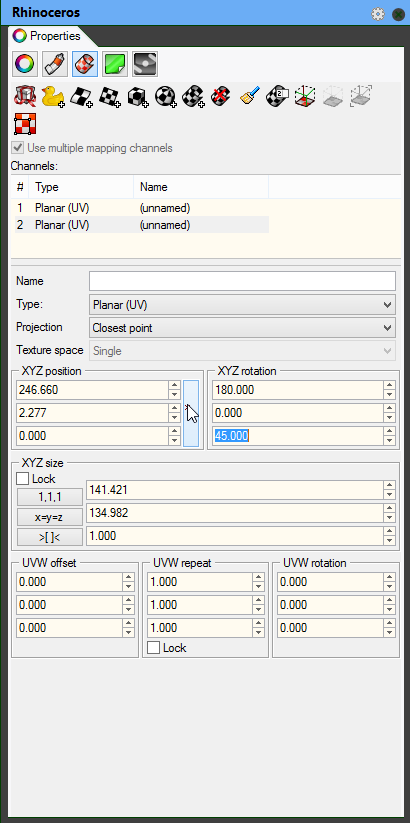Match mapping using the paintbrush icon

(x=250, y=97)
